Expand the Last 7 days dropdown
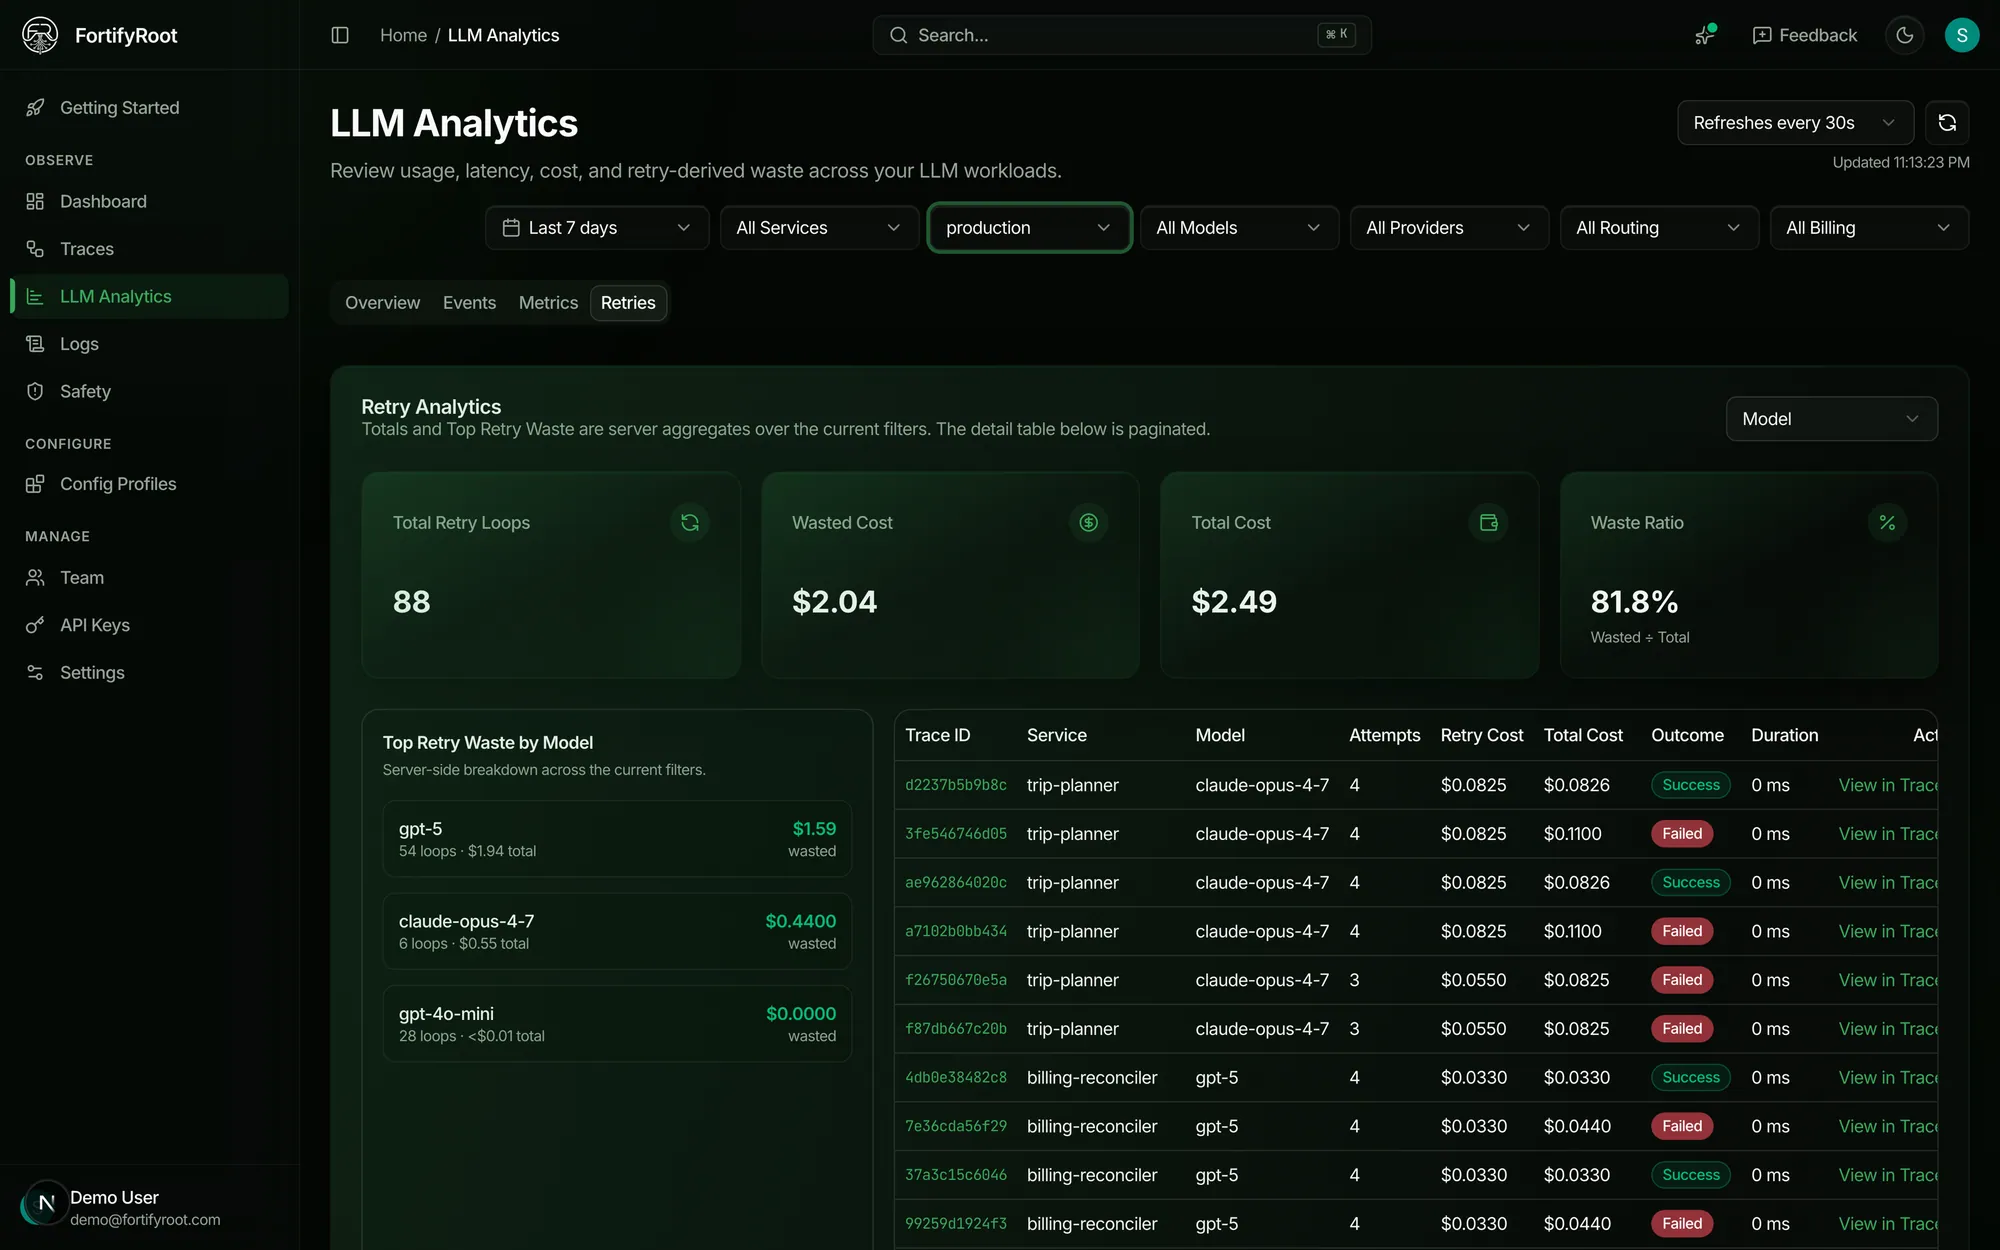The width and height of the screenshot is (2000, 1250). pyautogui.click(x=597, y=228)
